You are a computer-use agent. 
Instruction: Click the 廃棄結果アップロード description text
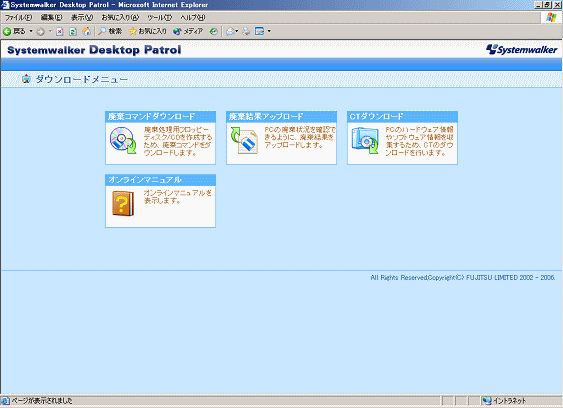pos(299,137)
